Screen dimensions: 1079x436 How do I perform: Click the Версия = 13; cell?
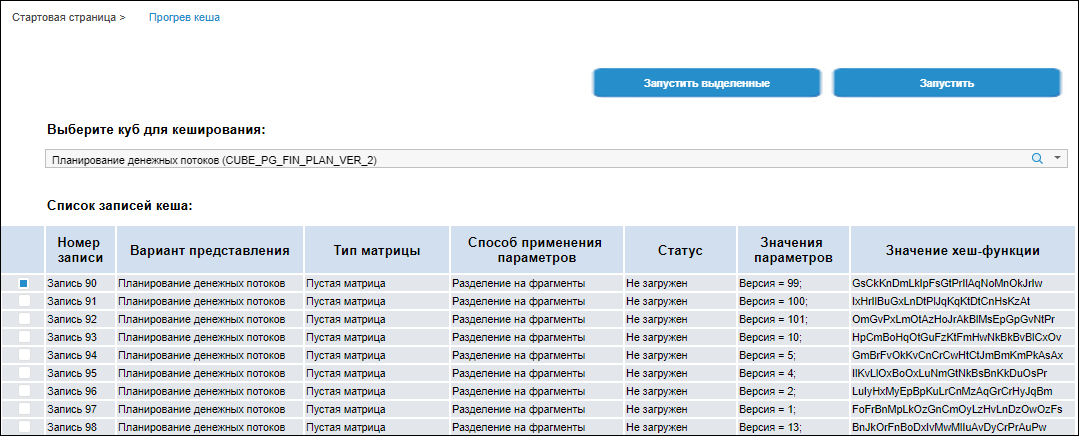click(793, 427)
